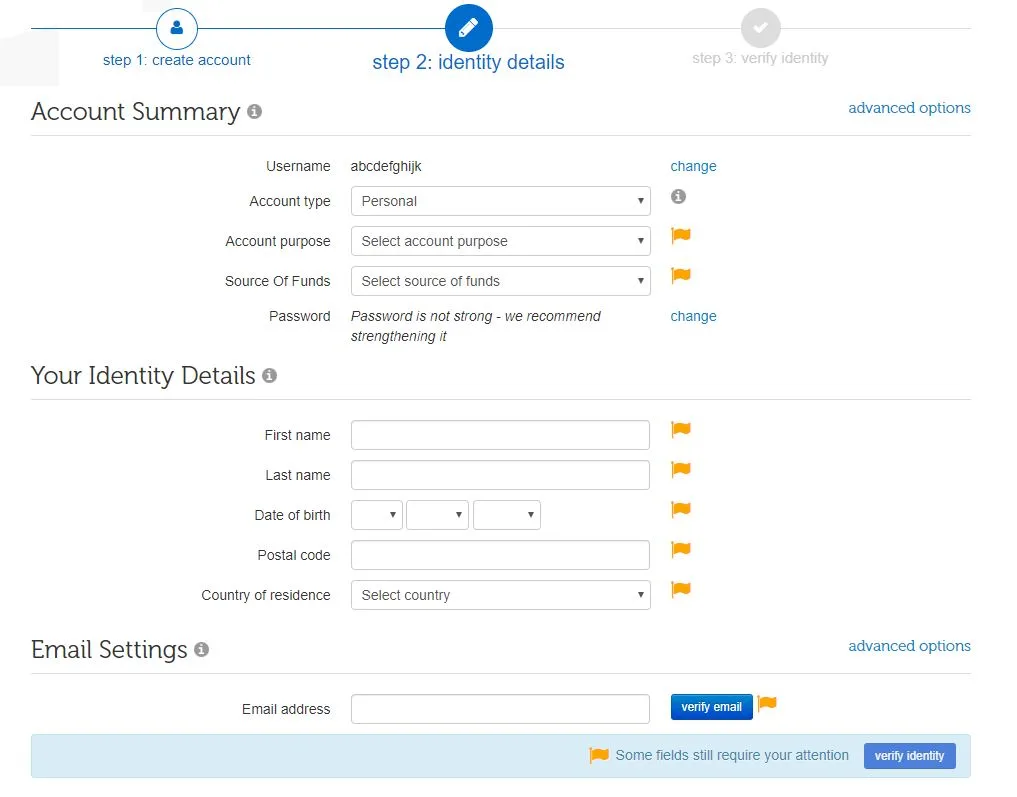Click the step 3 checkmark icon
Screen dimensions: 1017x797
coord(760,29)
